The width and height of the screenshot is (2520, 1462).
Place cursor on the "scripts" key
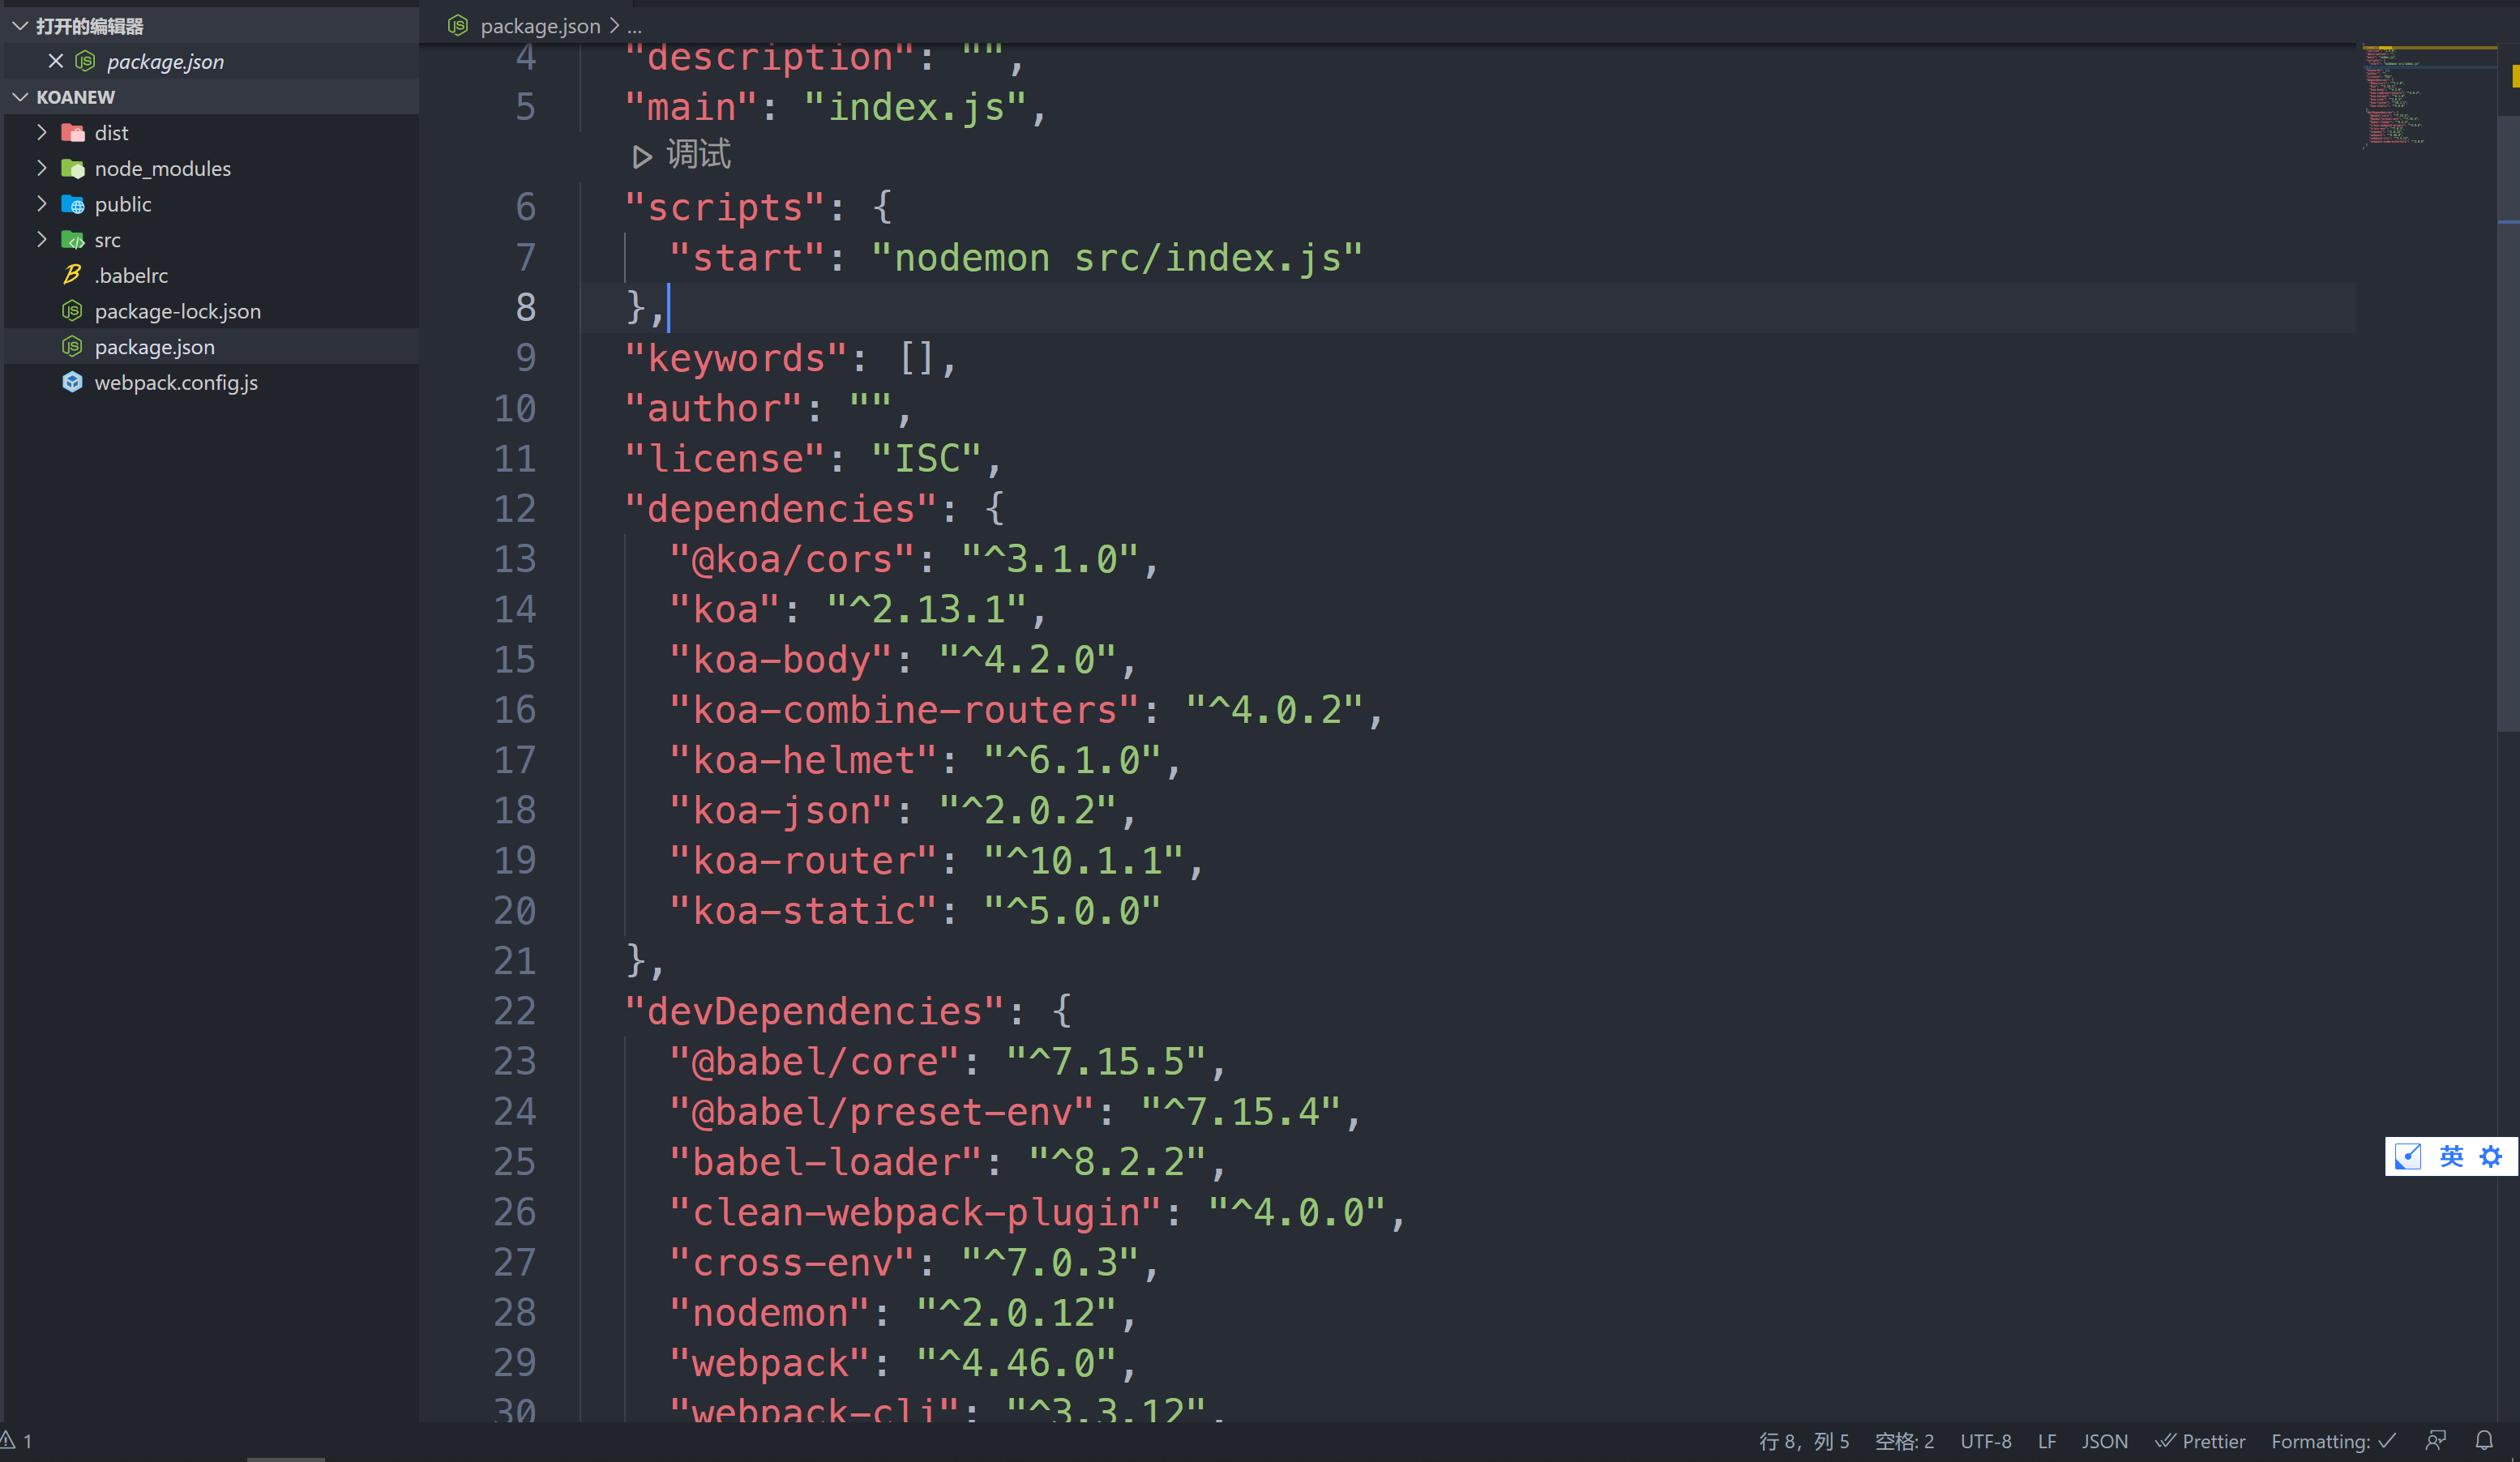point(724,207)
